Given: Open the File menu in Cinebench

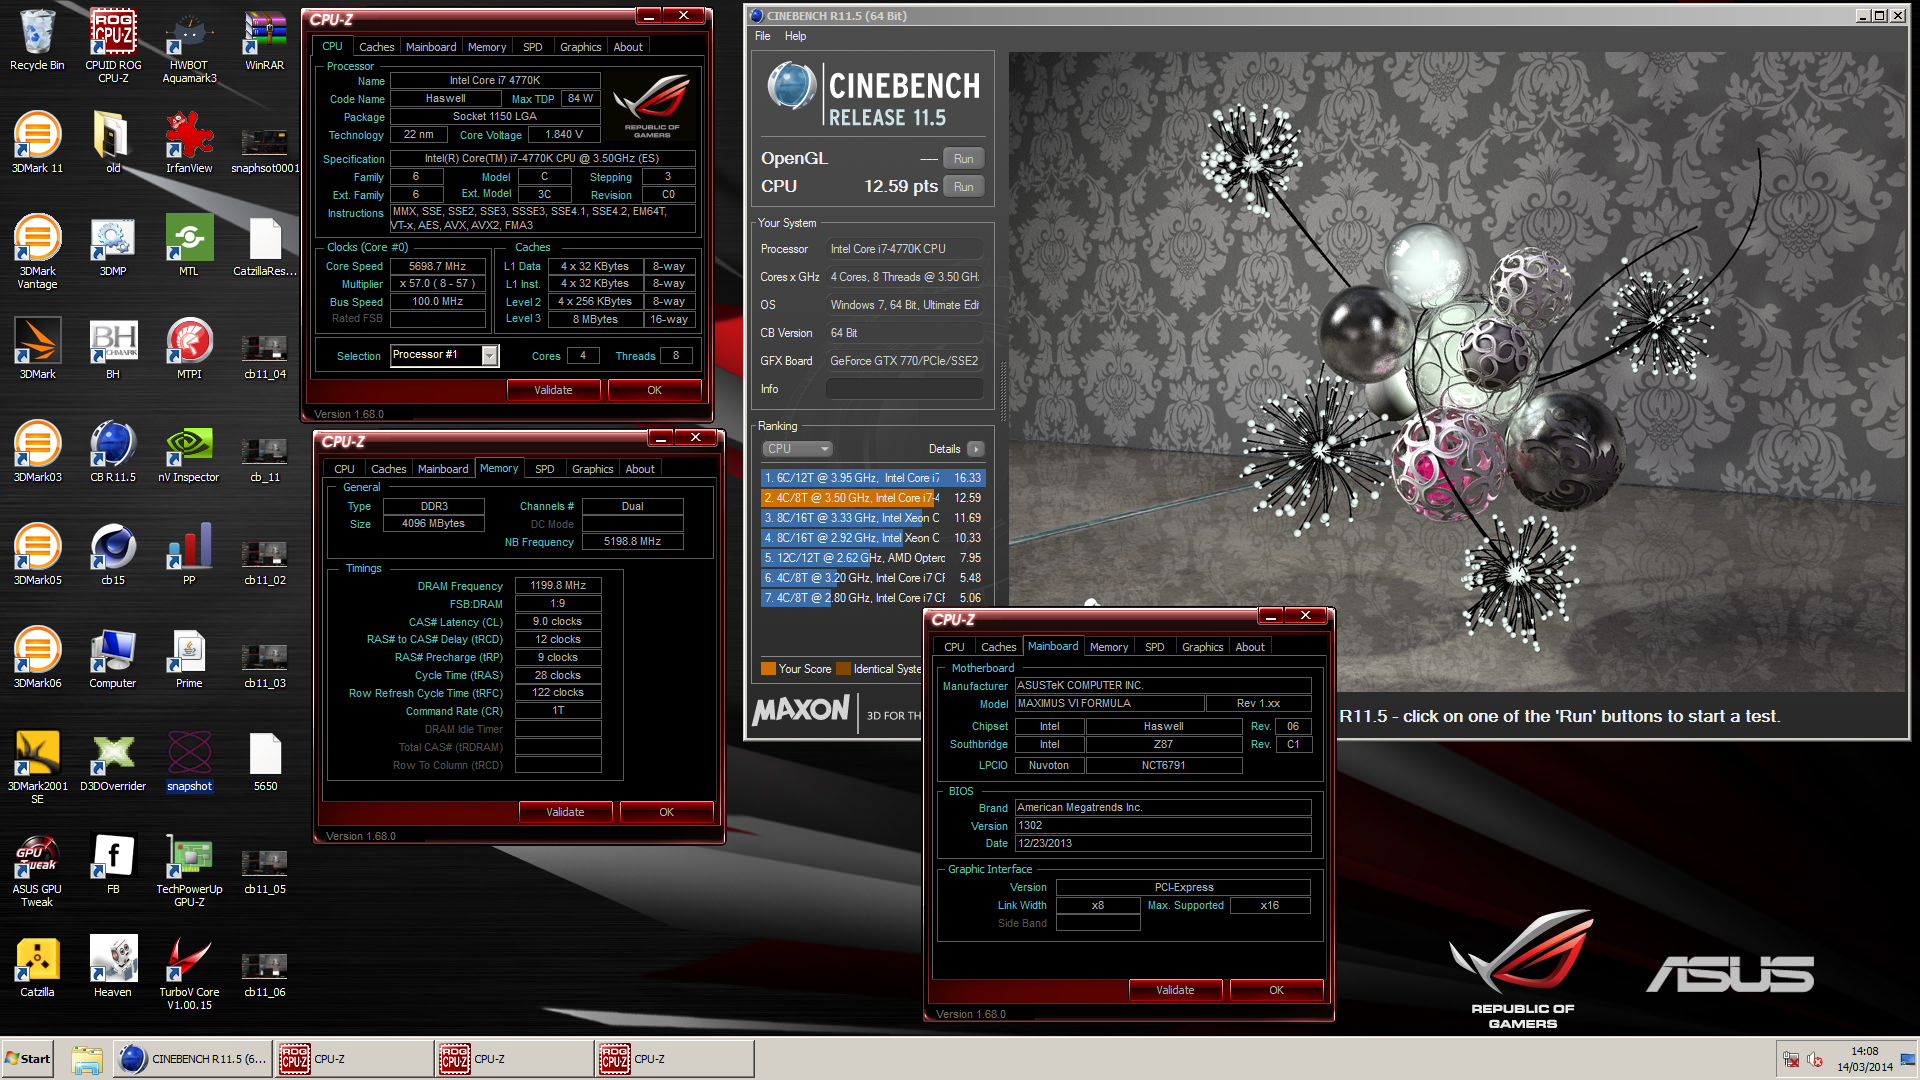Looking at the screenshot, I should [762, 36].
